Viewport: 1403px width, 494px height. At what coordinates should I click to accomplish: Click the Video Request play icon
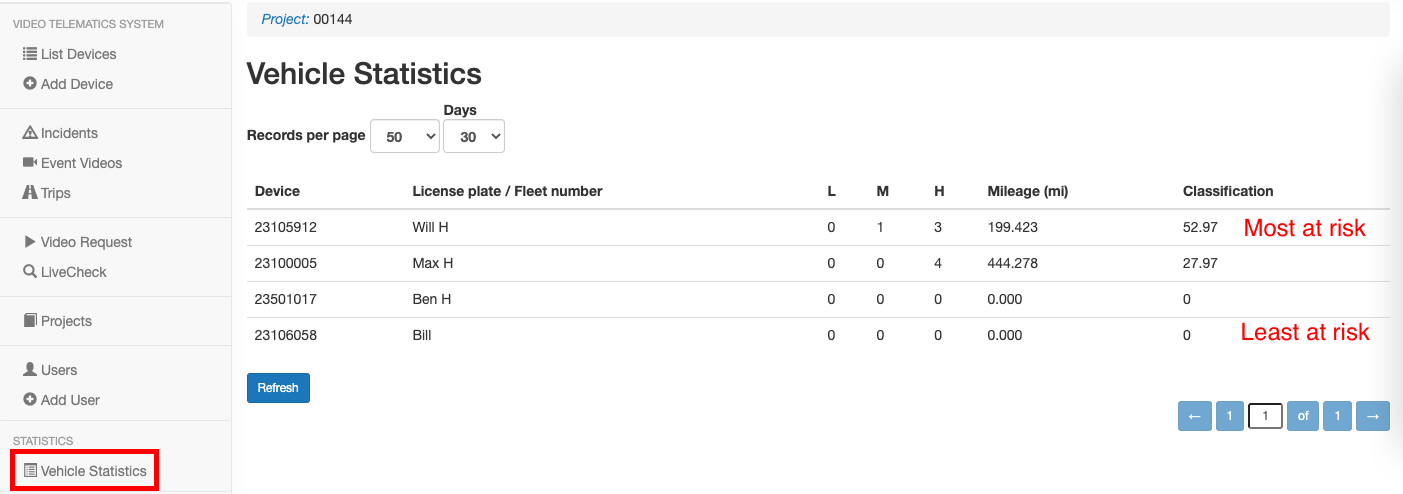30,242
